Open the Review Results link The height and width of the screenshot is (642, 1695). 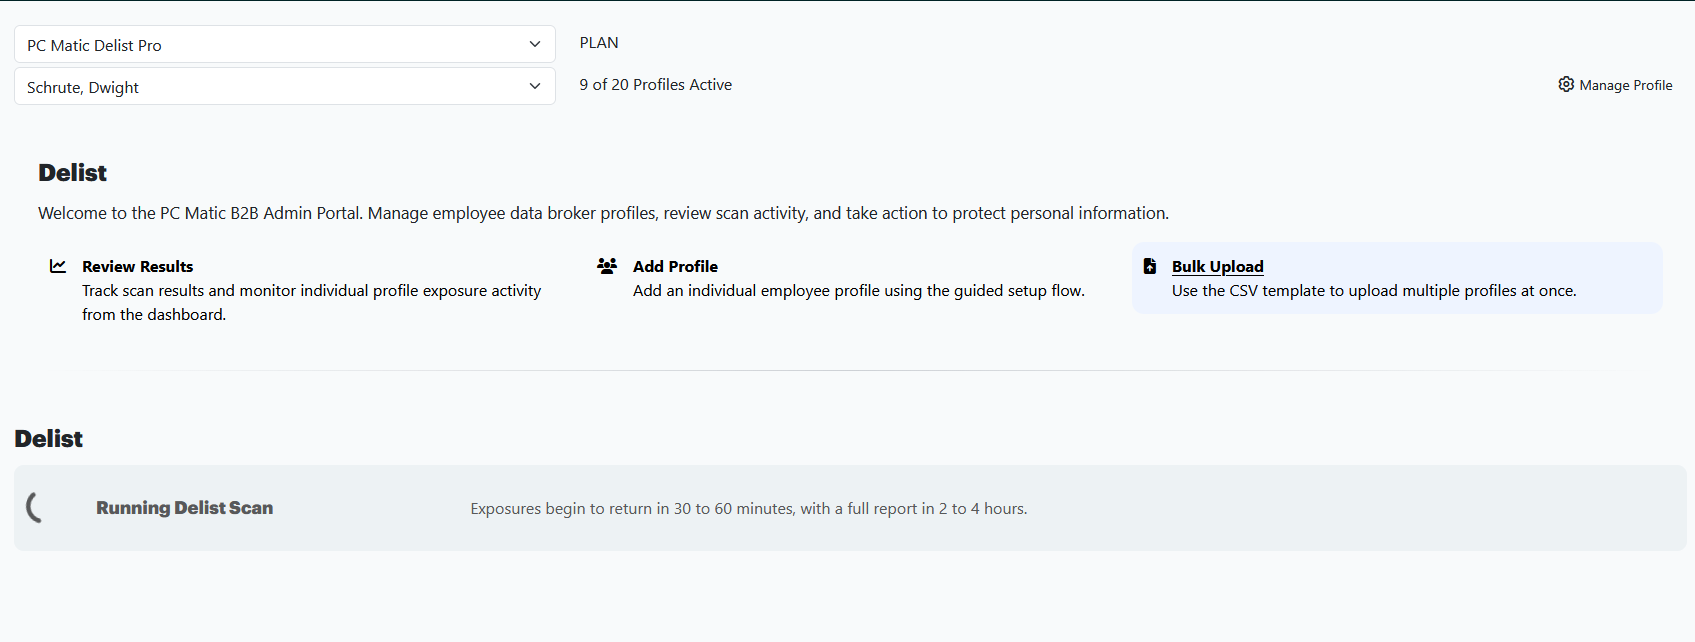[137, 266]
